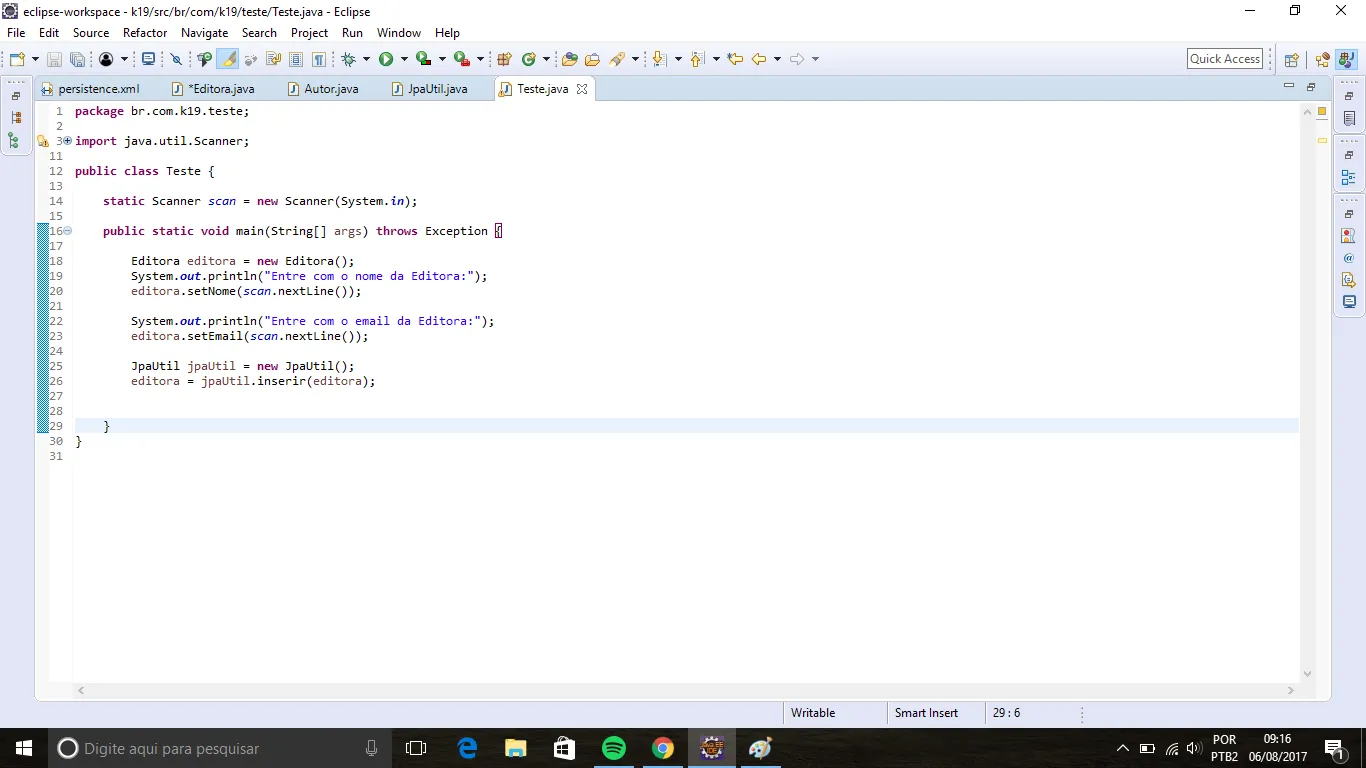1366x768 pixels.
Task: Switch to the JpaUtil.java tab
Action: (437, 89)
